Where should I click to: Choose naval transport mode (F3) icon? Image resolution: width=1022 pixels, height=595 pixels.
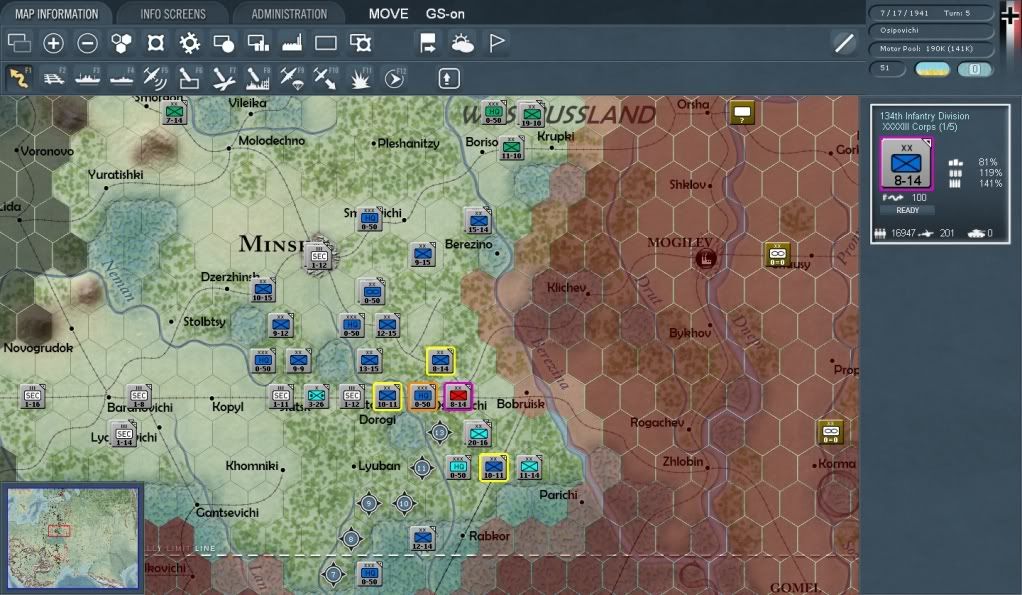click(87, 78)
